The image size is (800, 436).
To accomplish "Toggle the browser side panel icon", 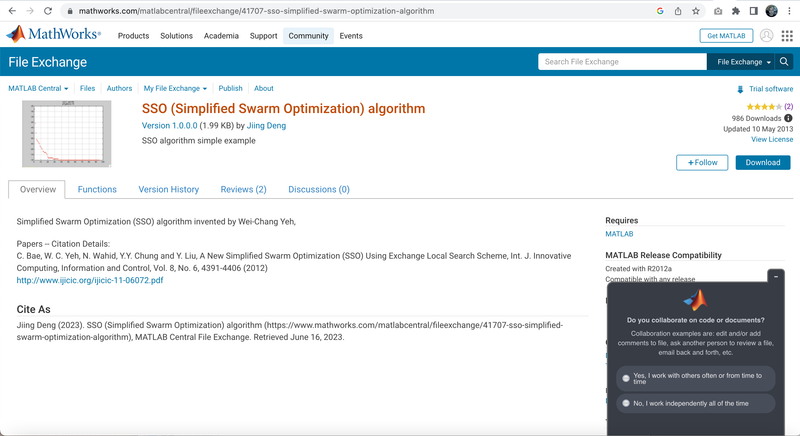I will [754, 11].
